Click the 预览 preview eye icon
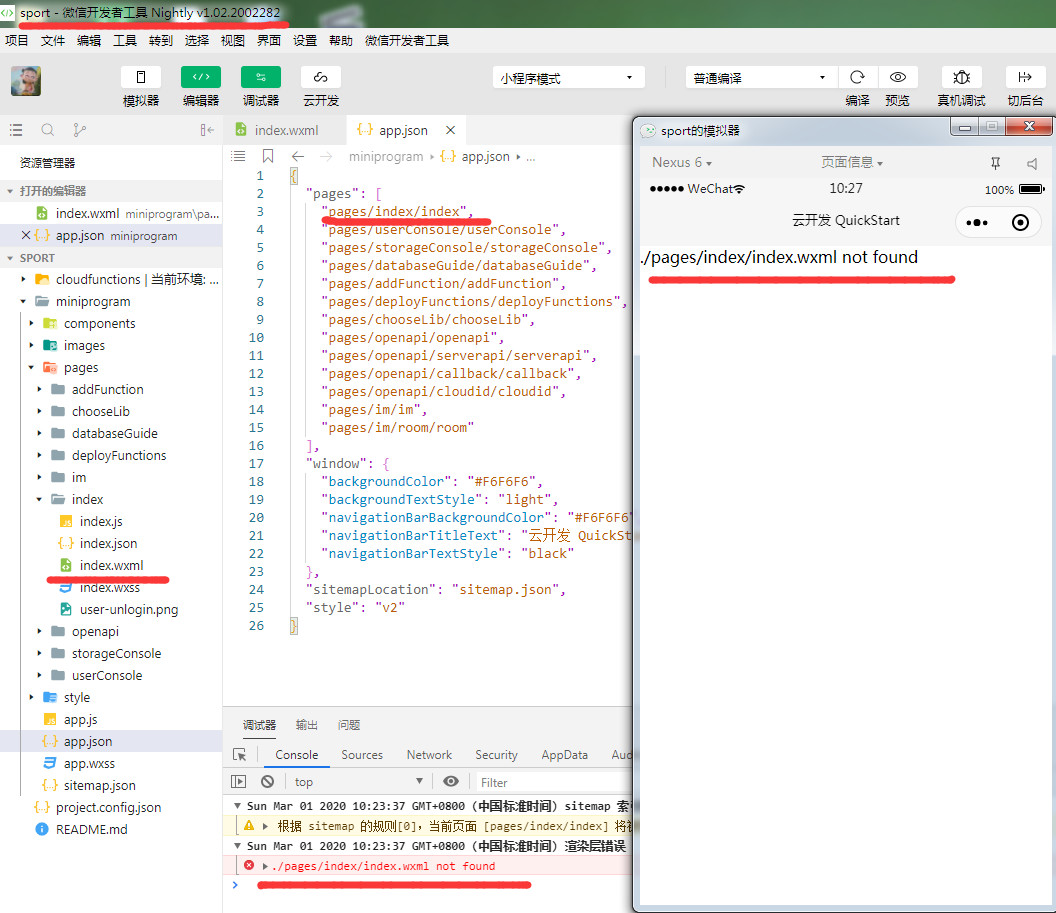Screen dimensions: 1056x913 [x=898, y=77]
